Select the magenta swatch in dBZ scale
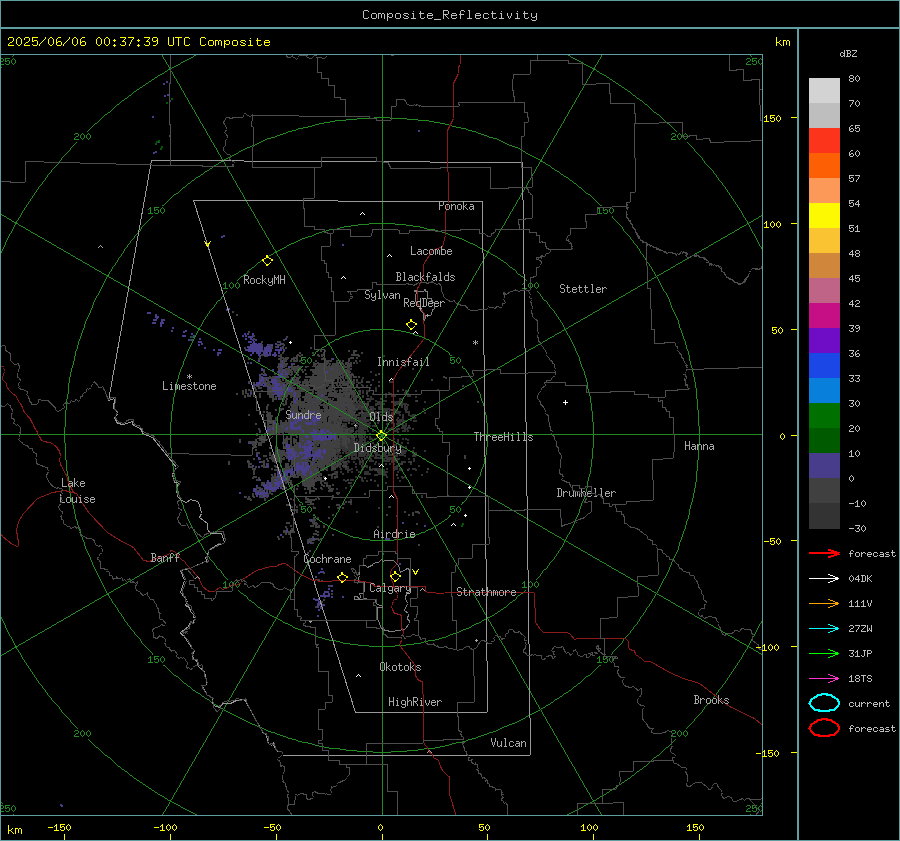Viewport: 900px width, 841px height. (824, 316)
